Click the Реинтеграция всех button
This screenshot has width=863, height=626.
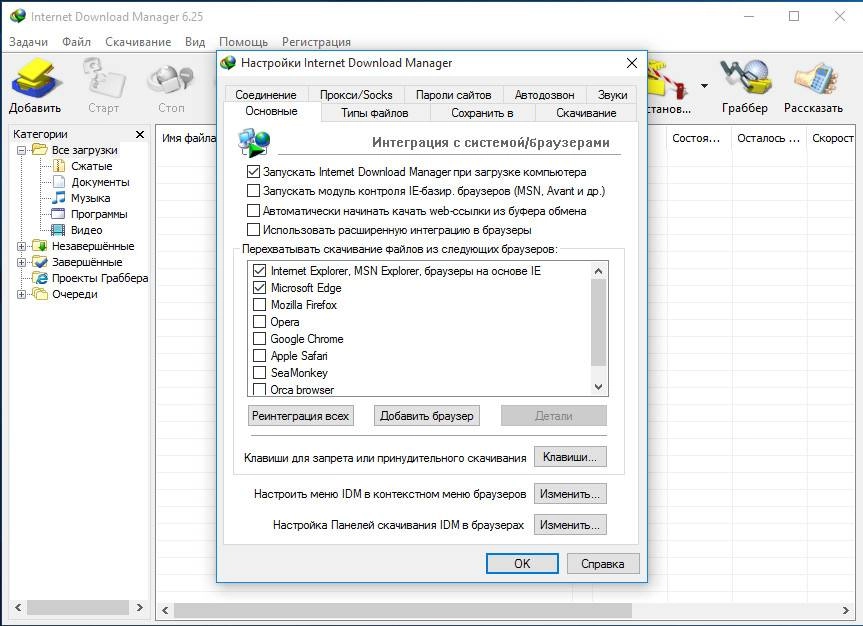[x=301, y=416]
